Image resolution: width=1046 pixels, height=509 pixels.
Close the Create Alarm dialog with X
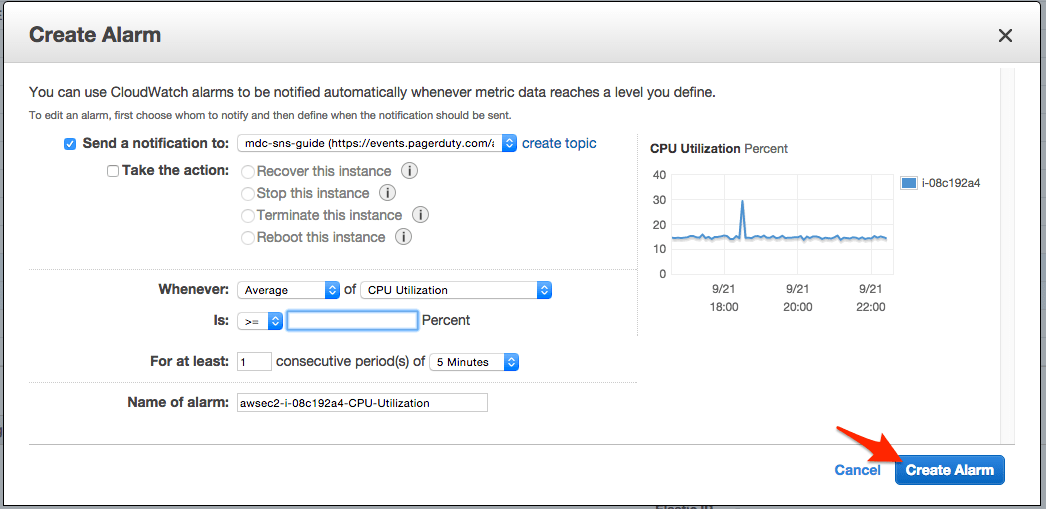click(1005, 36)
